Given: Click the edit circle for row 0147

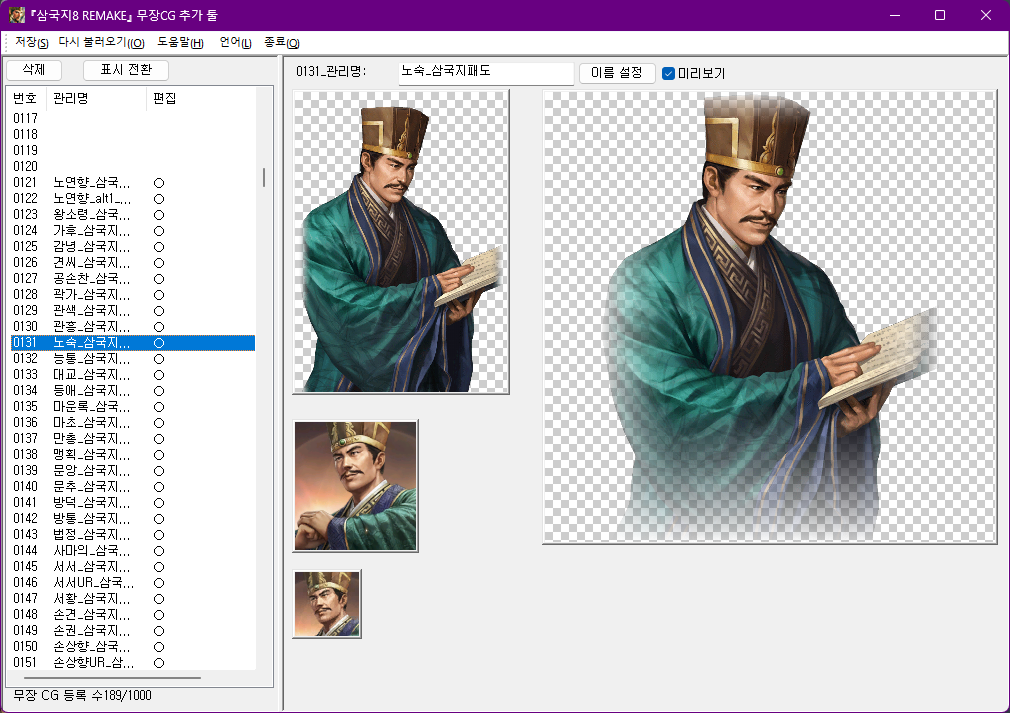Looking at the screenshot, I should (x=159, y=599).
